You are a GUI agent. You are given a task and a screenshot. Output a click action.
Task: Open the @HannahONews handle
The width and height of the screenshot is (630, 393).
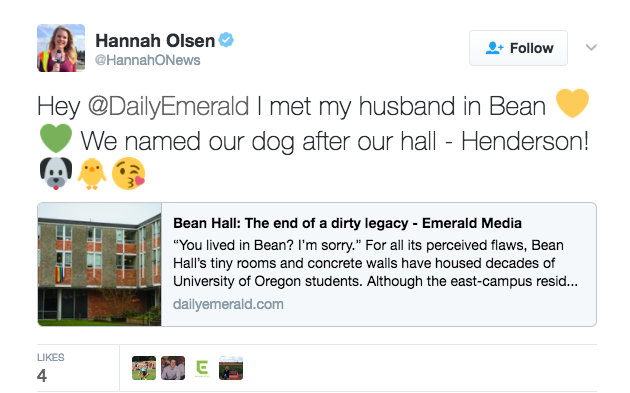pyautogui.click(x=147, y=60)
